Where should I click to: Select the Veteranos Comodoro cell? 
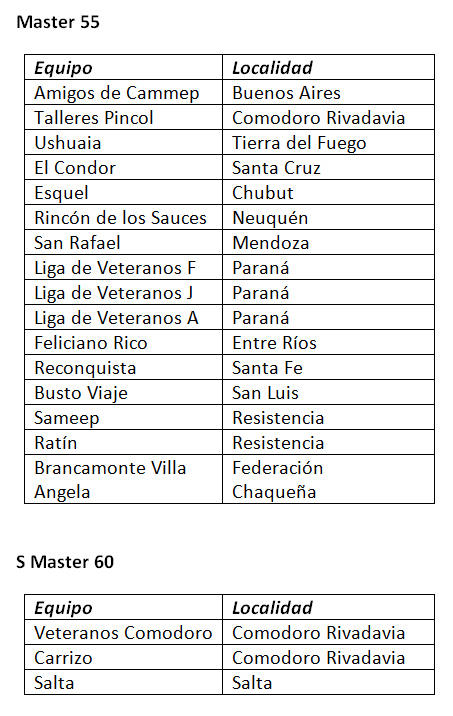tap(123, 632)
